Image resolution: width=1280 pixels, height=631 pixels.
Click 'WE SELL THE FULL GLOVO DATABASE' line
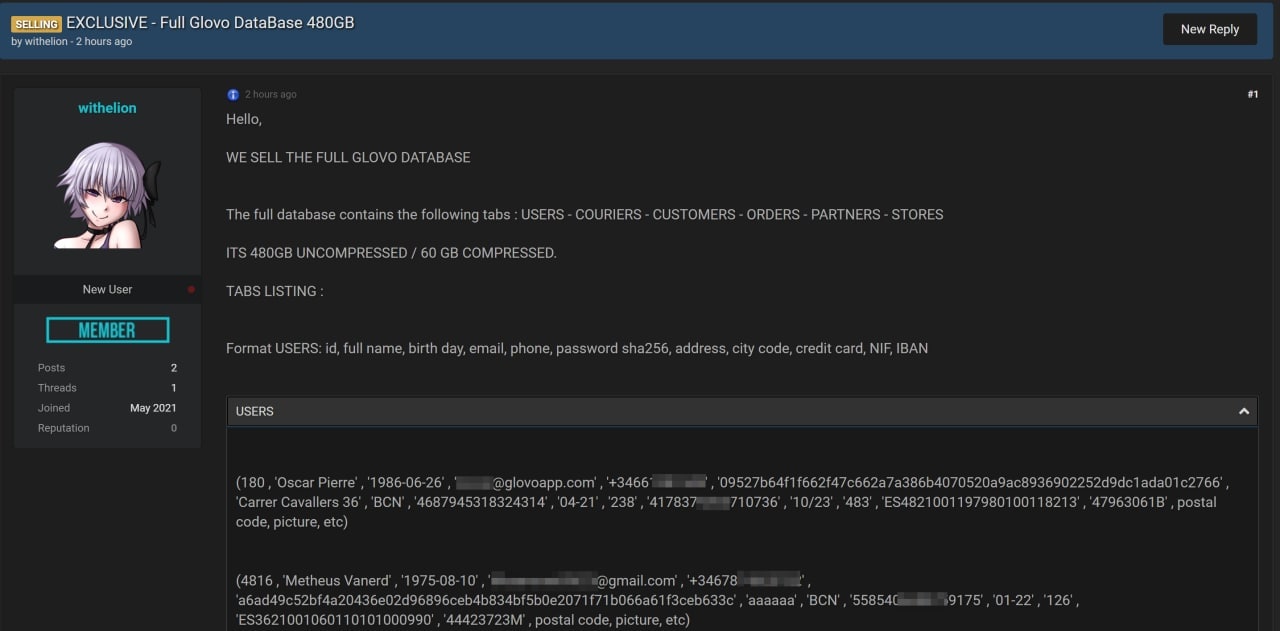click(348, 157)
